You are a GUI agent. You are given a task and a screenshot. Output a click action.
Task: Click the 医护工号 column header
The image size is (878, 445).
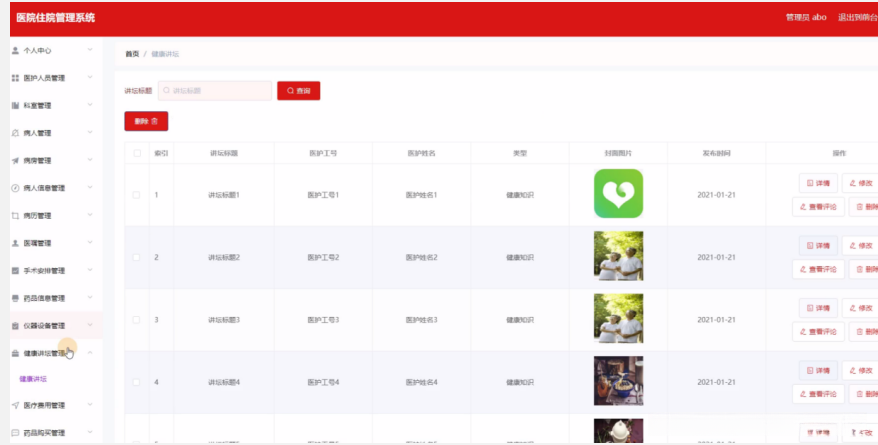tap(323, 153)
